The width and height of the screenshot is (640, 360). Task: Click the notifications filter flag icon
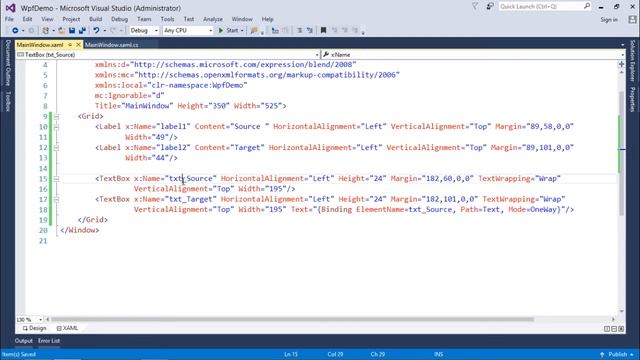[475, 7]
